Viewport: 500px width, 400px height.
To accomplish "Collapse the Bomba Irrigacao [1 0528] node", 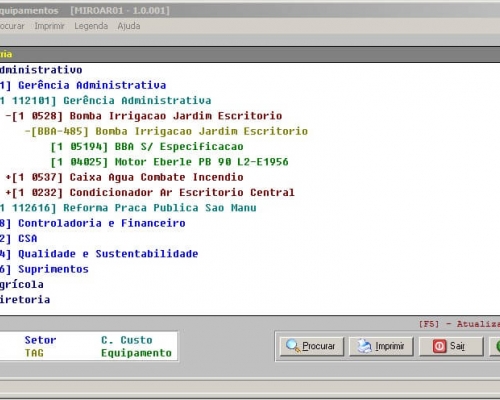I will coord(8,116).
